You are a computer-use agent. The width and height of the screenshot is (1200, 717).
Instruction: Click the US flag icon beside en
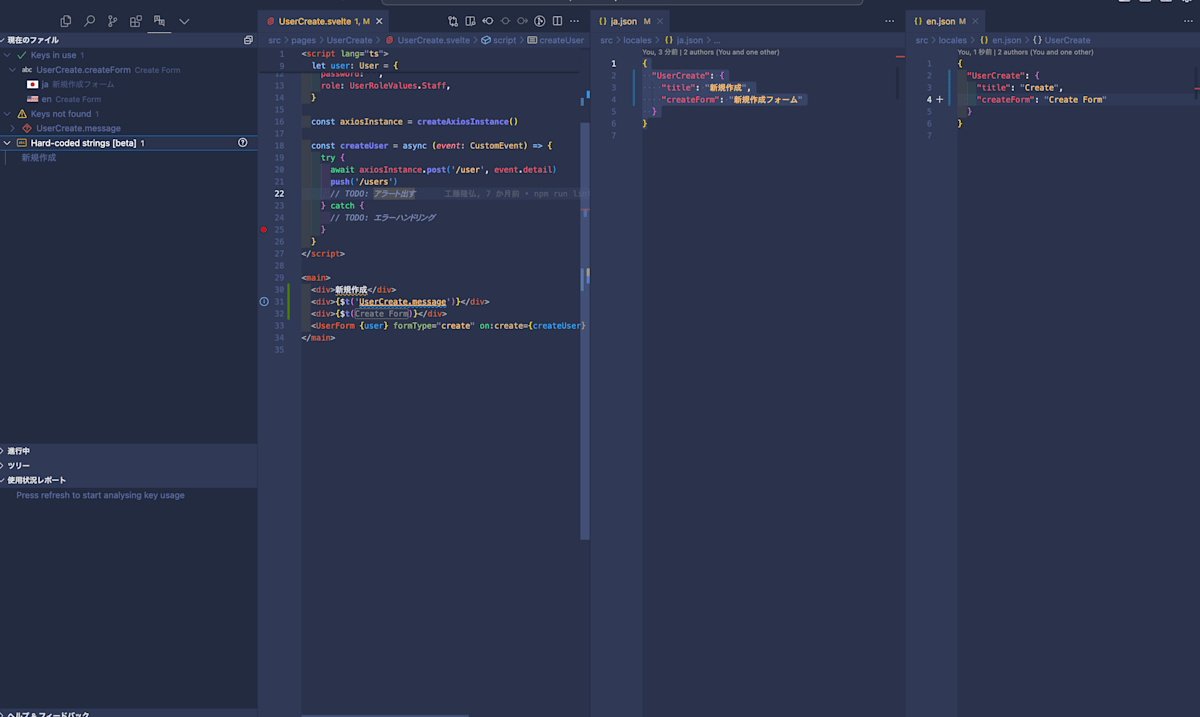pyautogui.click(x=32, y=99)
